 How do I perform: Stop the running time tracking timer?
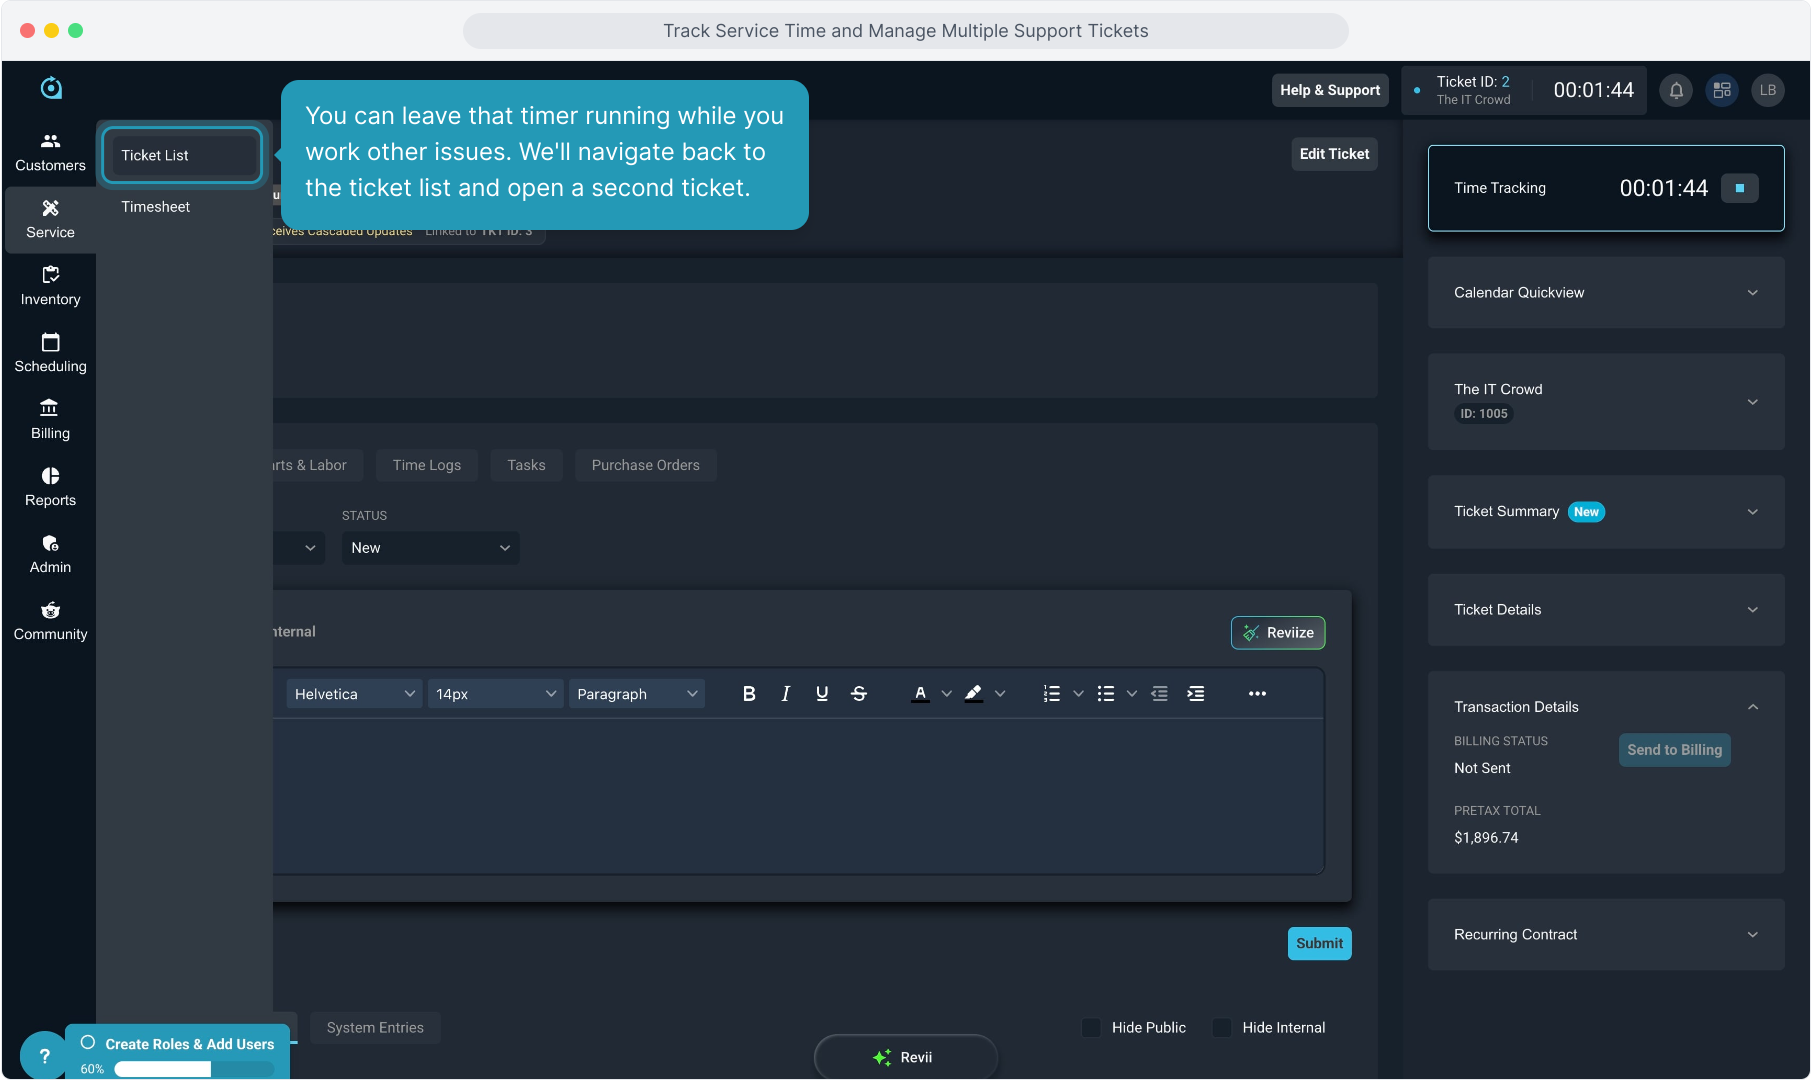(x=1739, y=188)
